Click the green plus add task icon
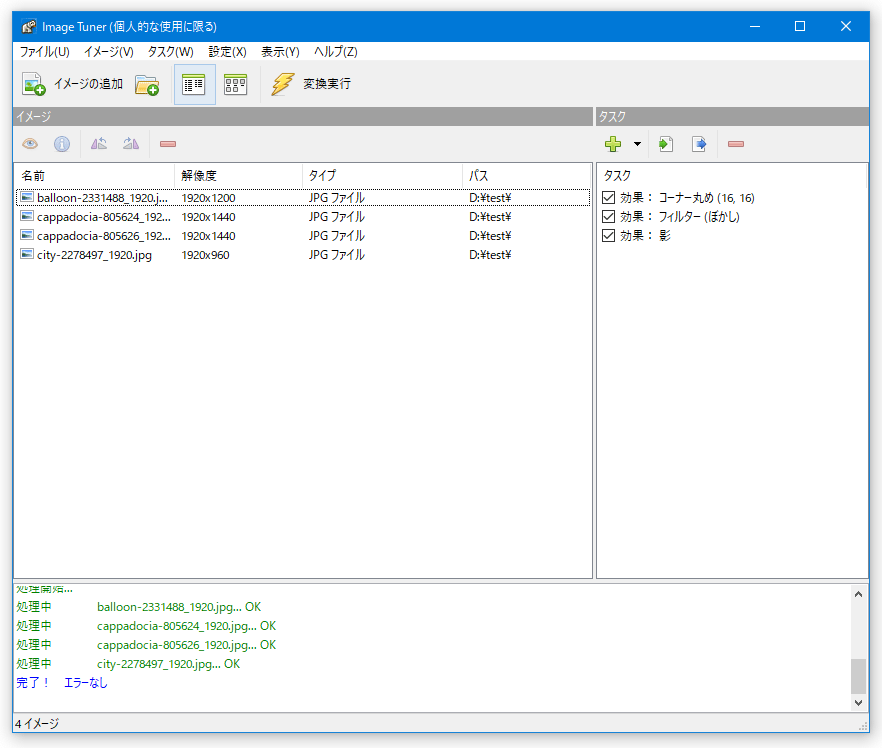The image size is (882, 748). (613, 144)
